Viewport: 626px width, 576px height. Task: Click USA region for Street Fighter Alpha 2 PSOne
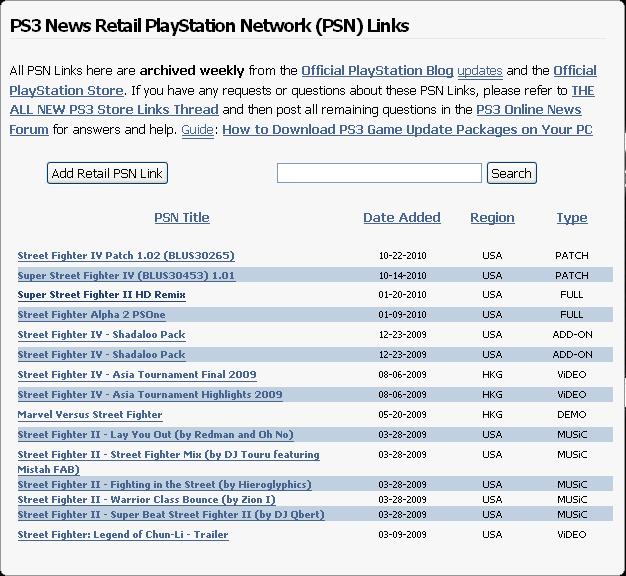(492, 315)
